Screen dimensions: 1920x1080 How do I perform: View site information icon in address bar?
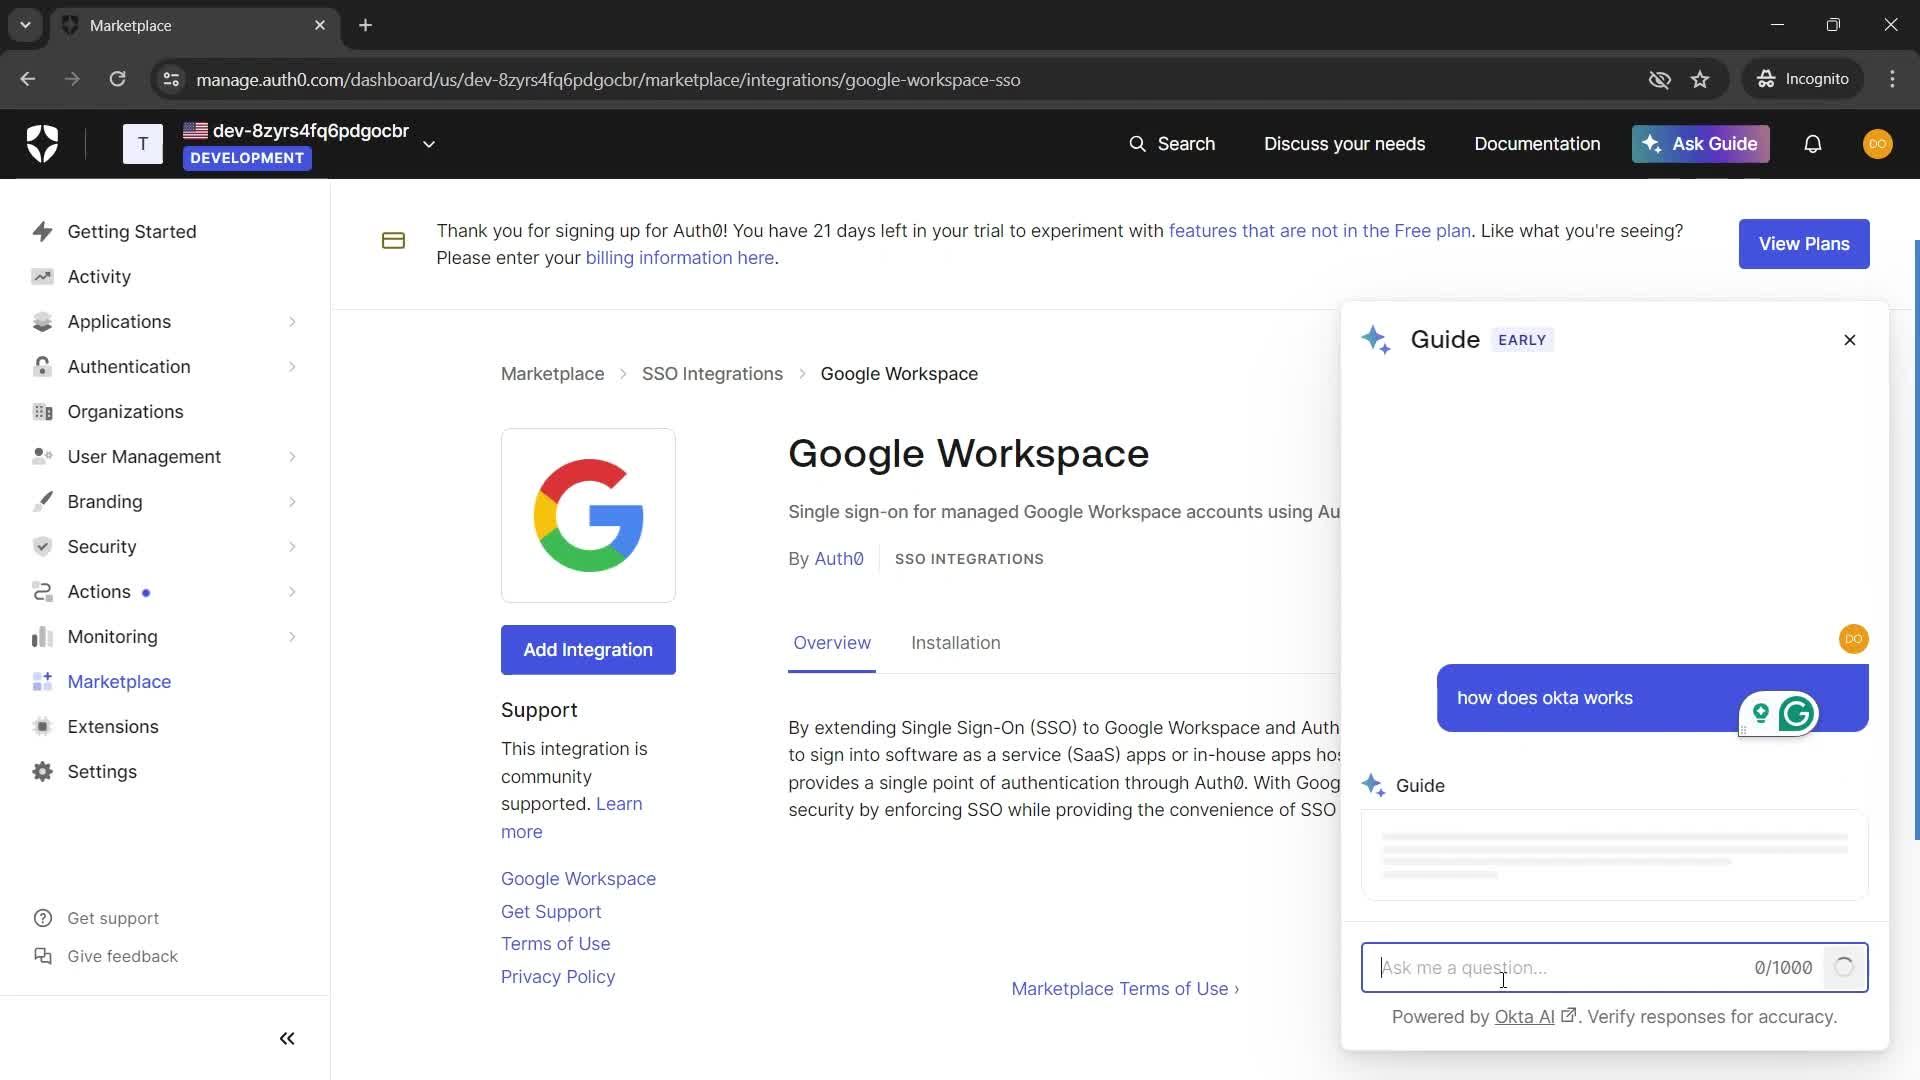point(171,79)
